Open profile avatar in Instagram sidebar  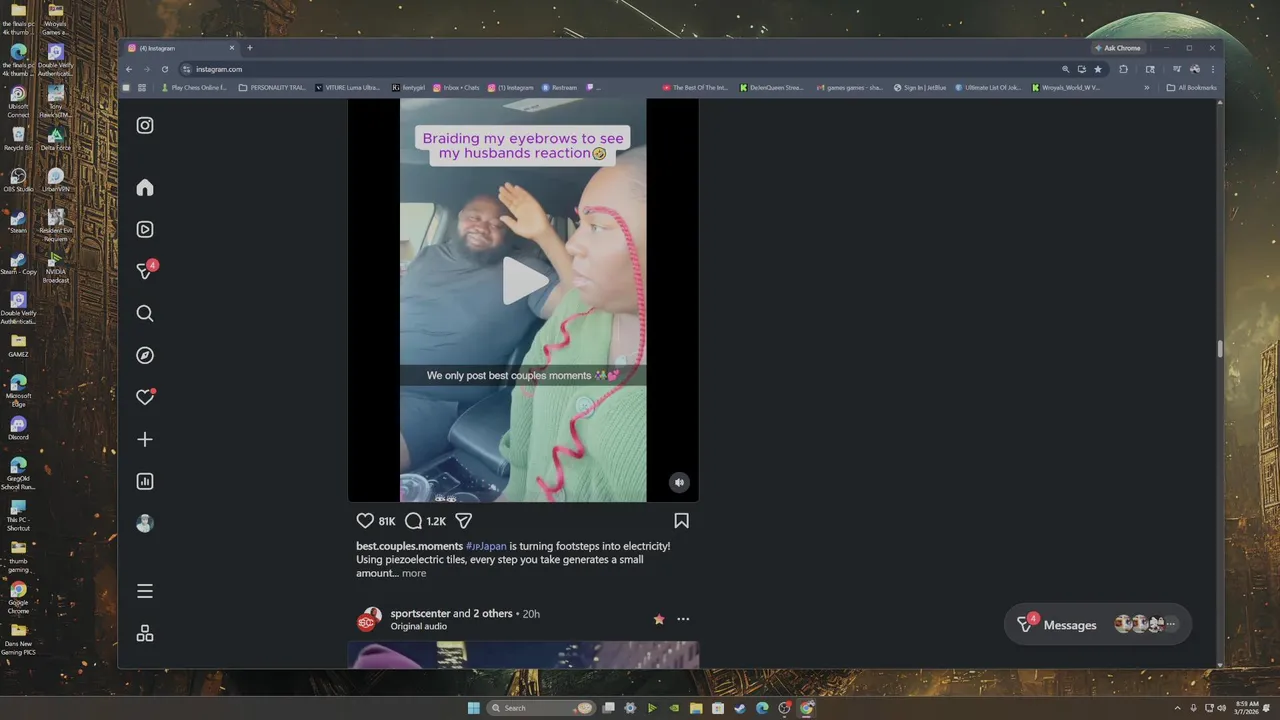(x=145, y=523)
